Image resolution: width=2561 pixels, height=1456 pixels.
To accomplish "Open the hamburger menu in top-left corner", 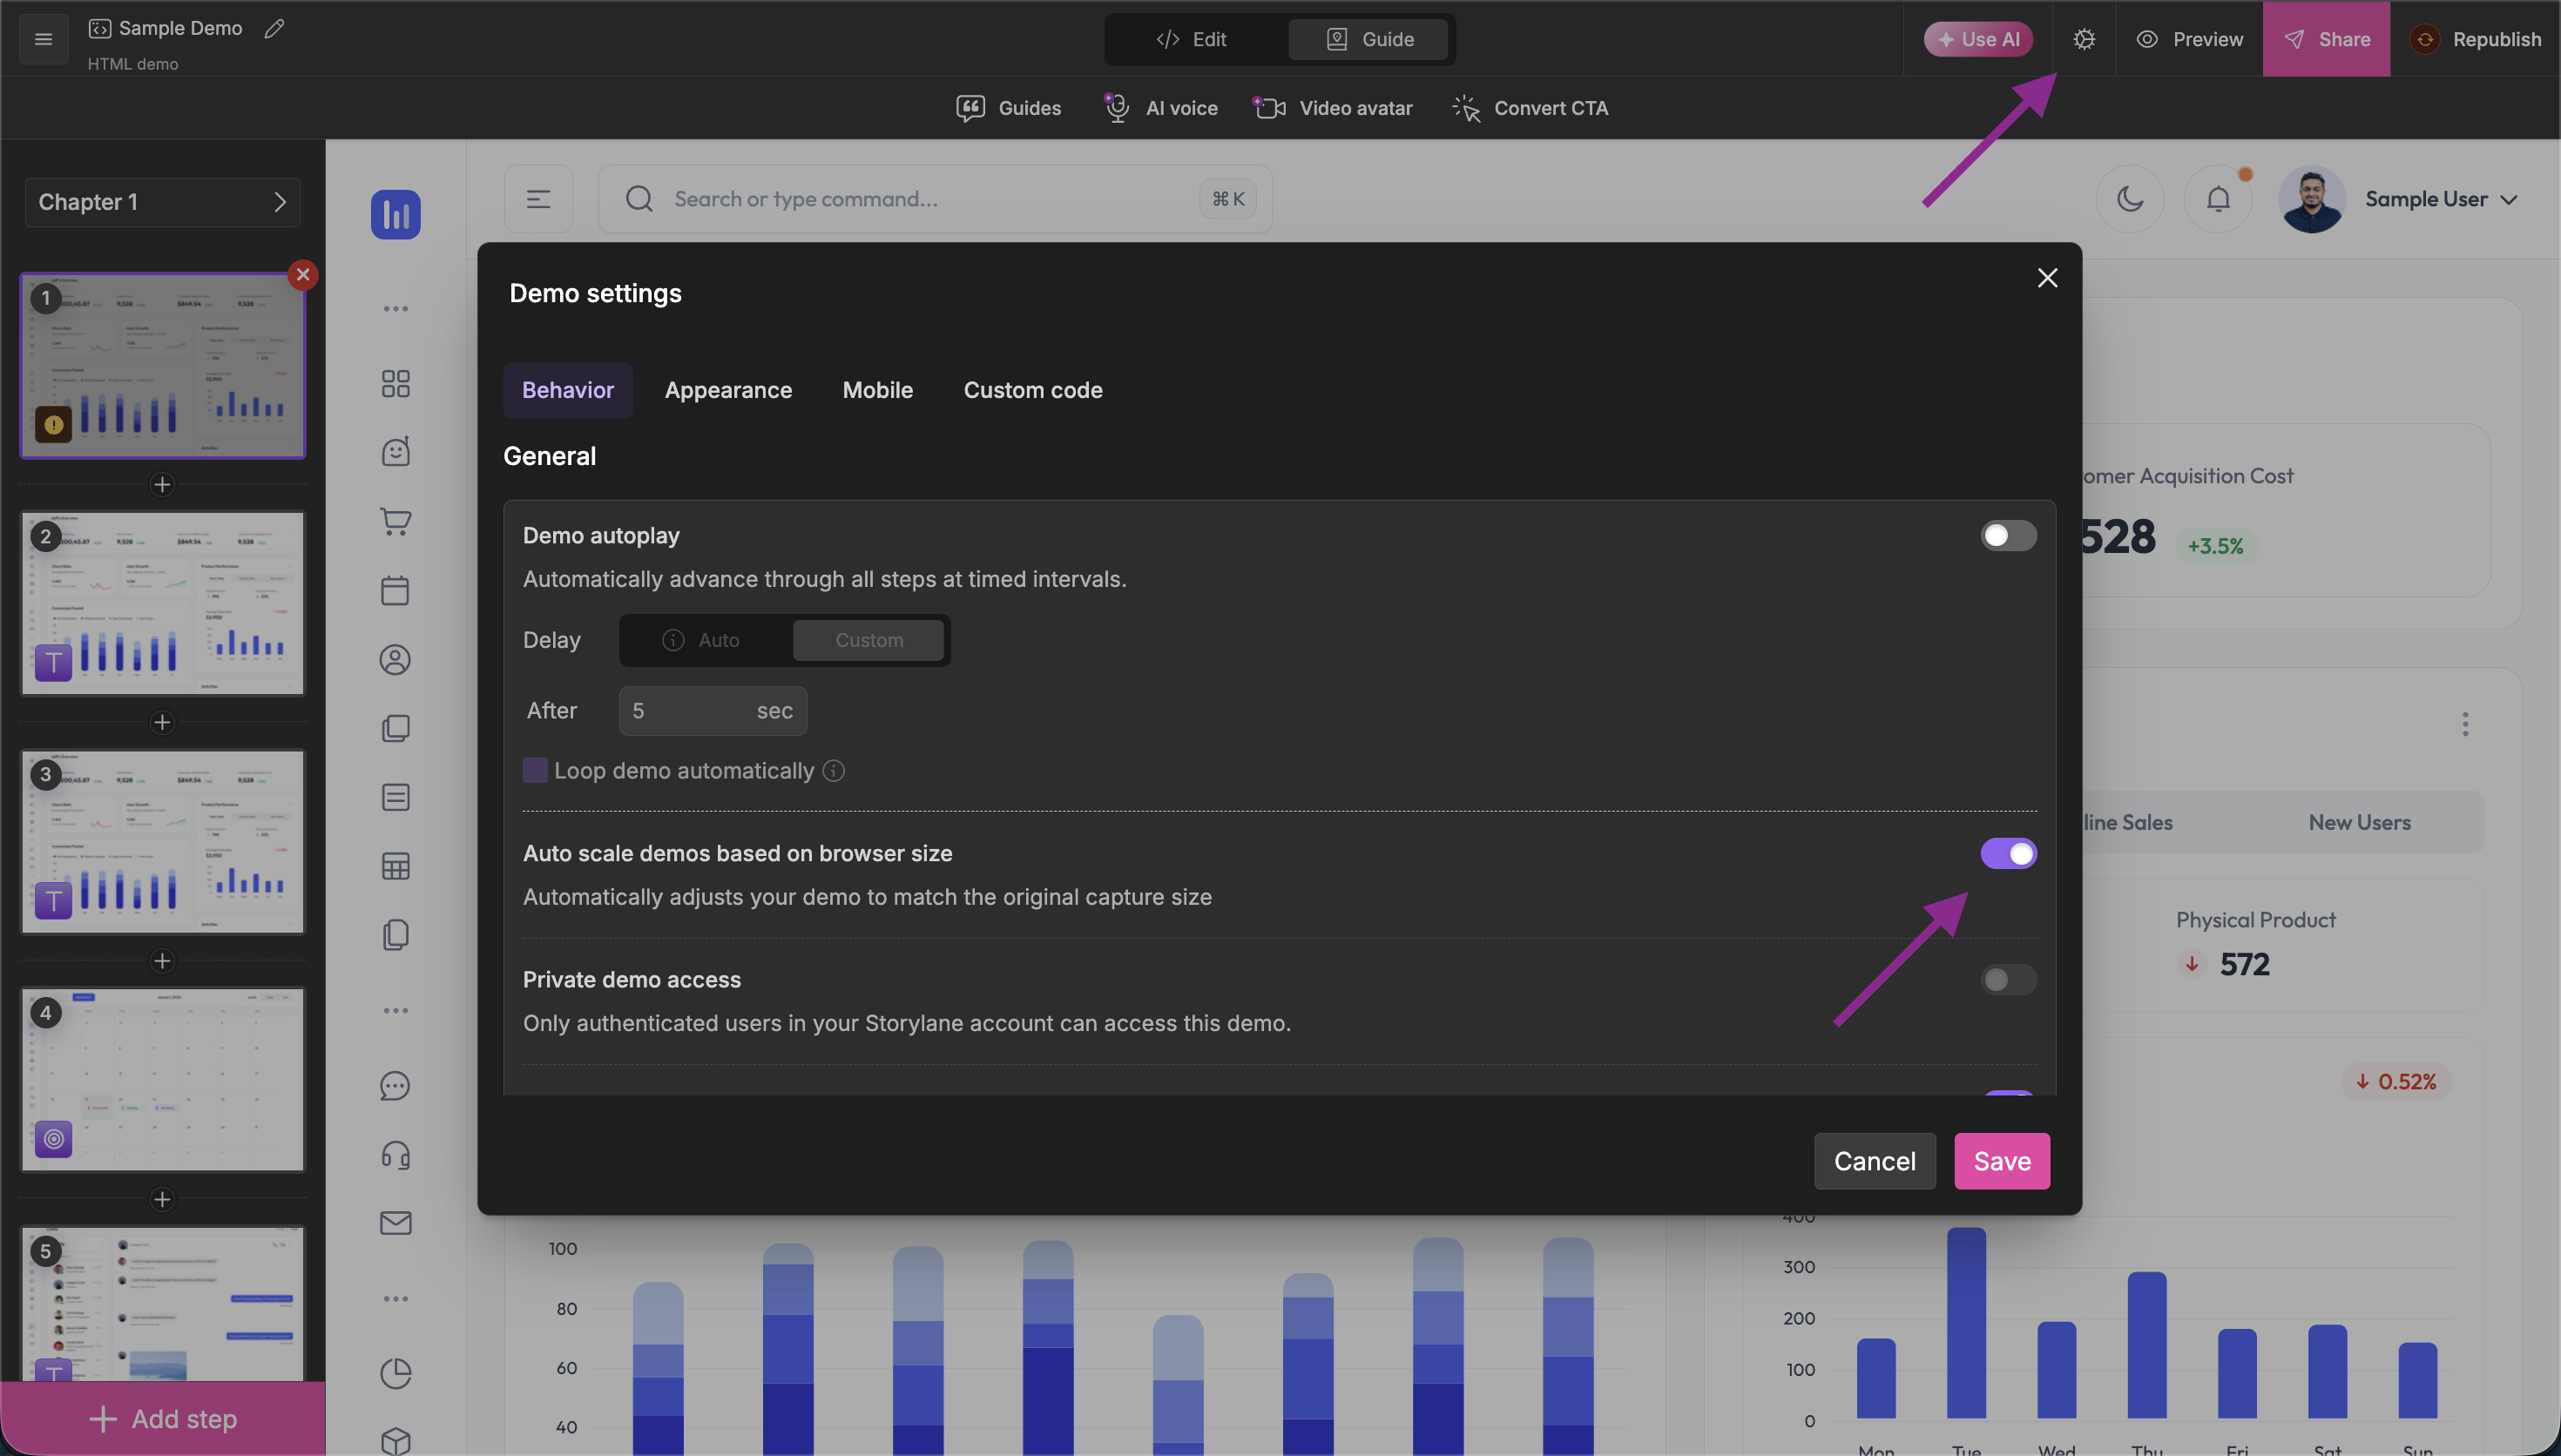I will click(x=43, y=39).
